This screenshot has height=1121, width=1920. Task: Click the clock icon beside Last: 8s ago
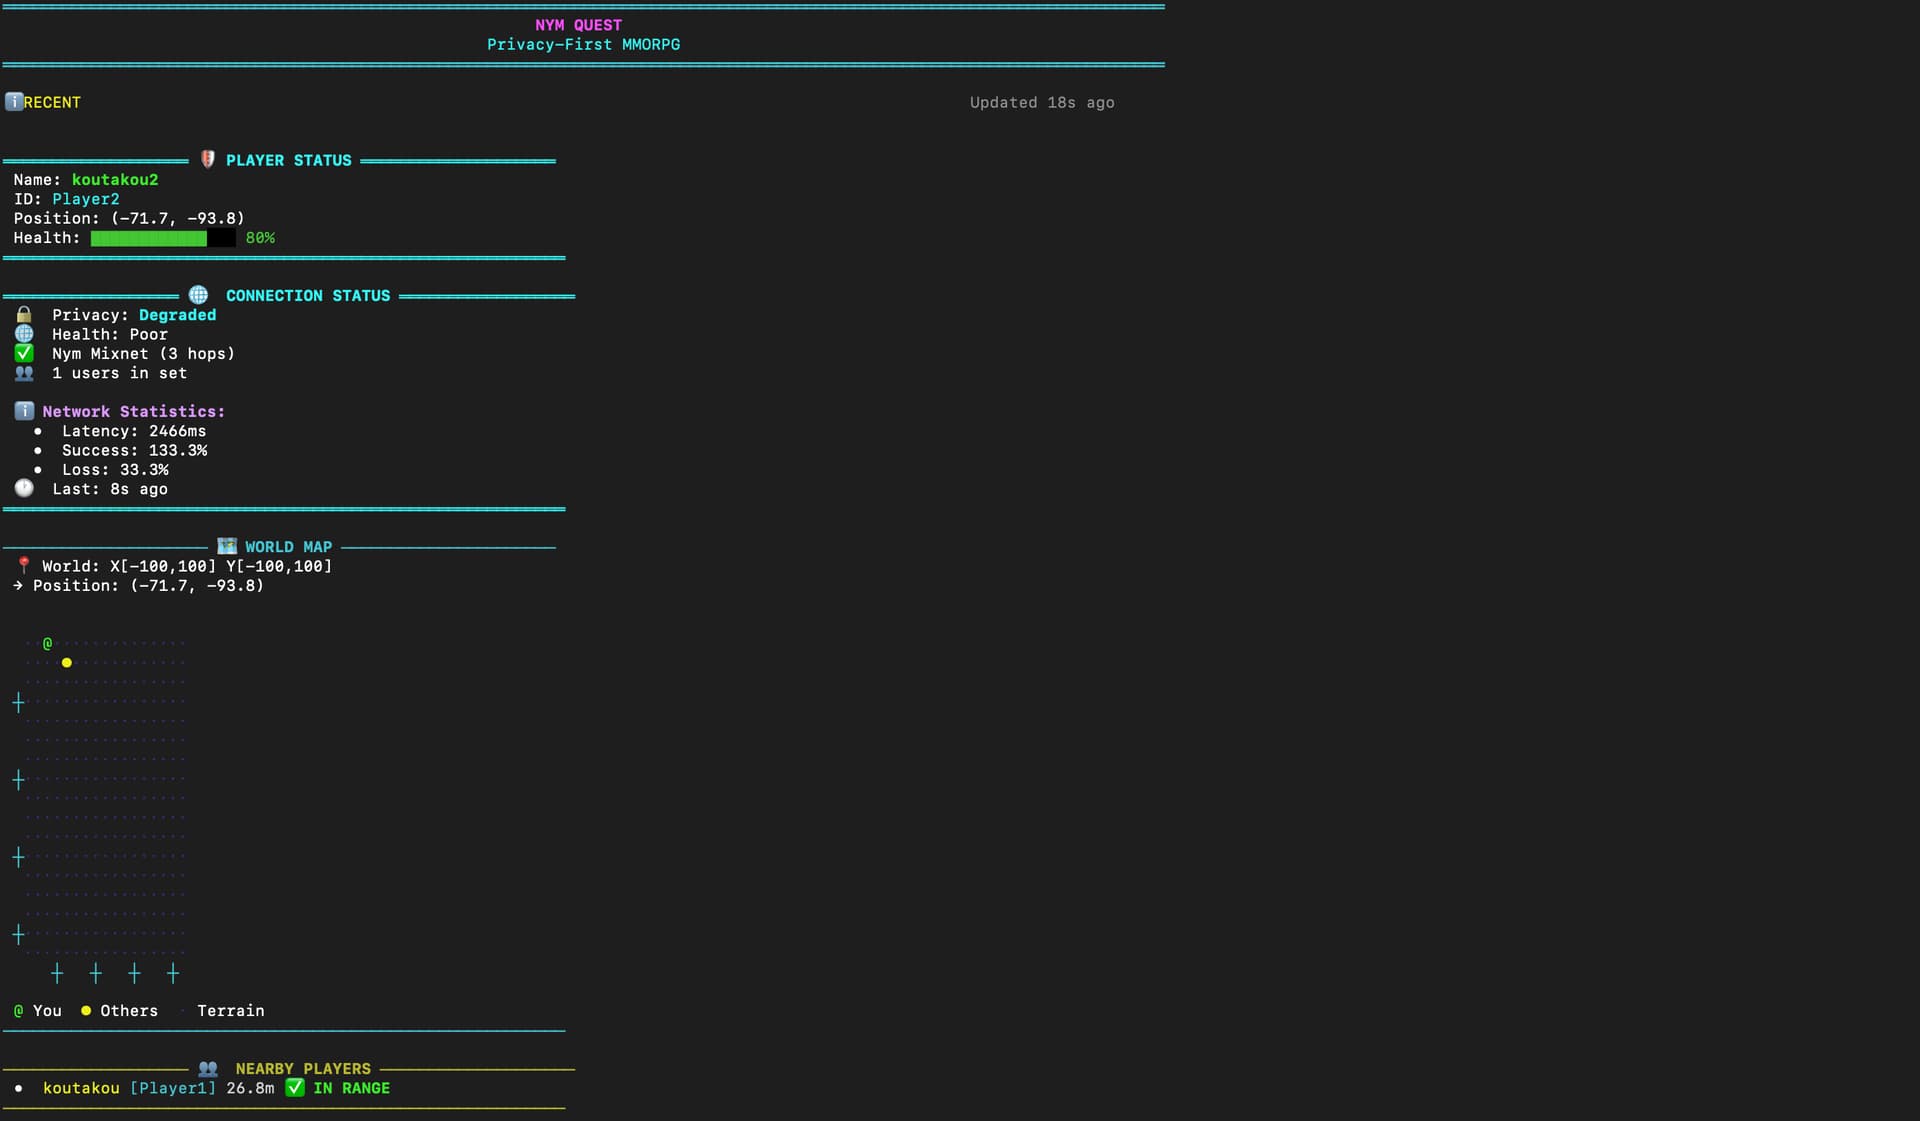pos(24,489)
